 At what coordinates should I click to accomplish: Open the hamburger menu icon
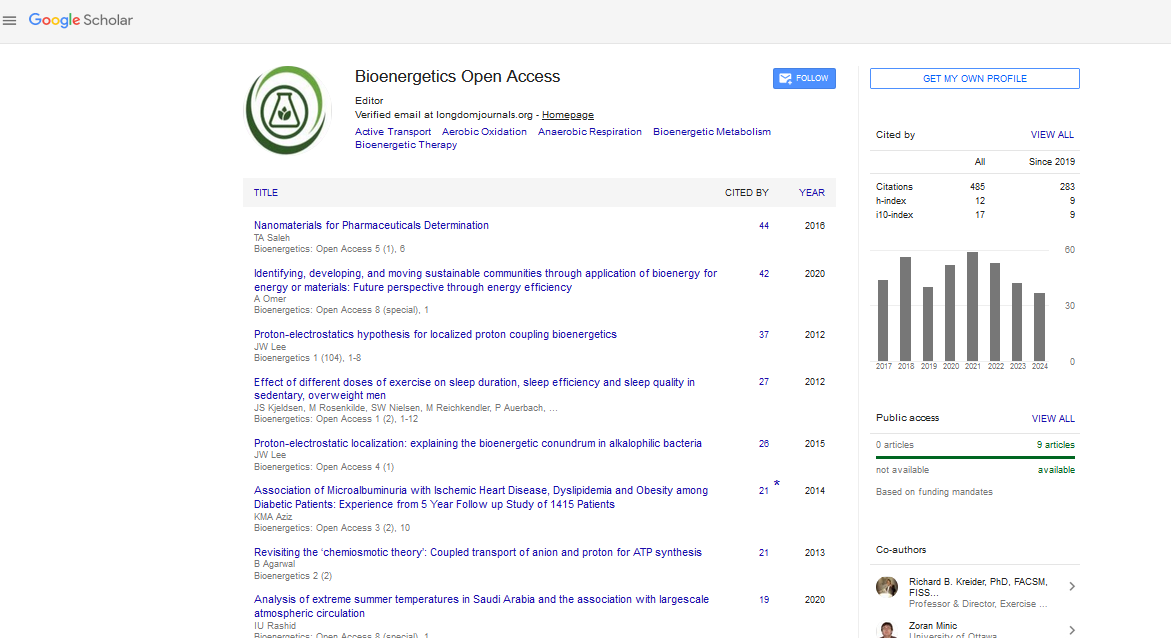[10, 21]
